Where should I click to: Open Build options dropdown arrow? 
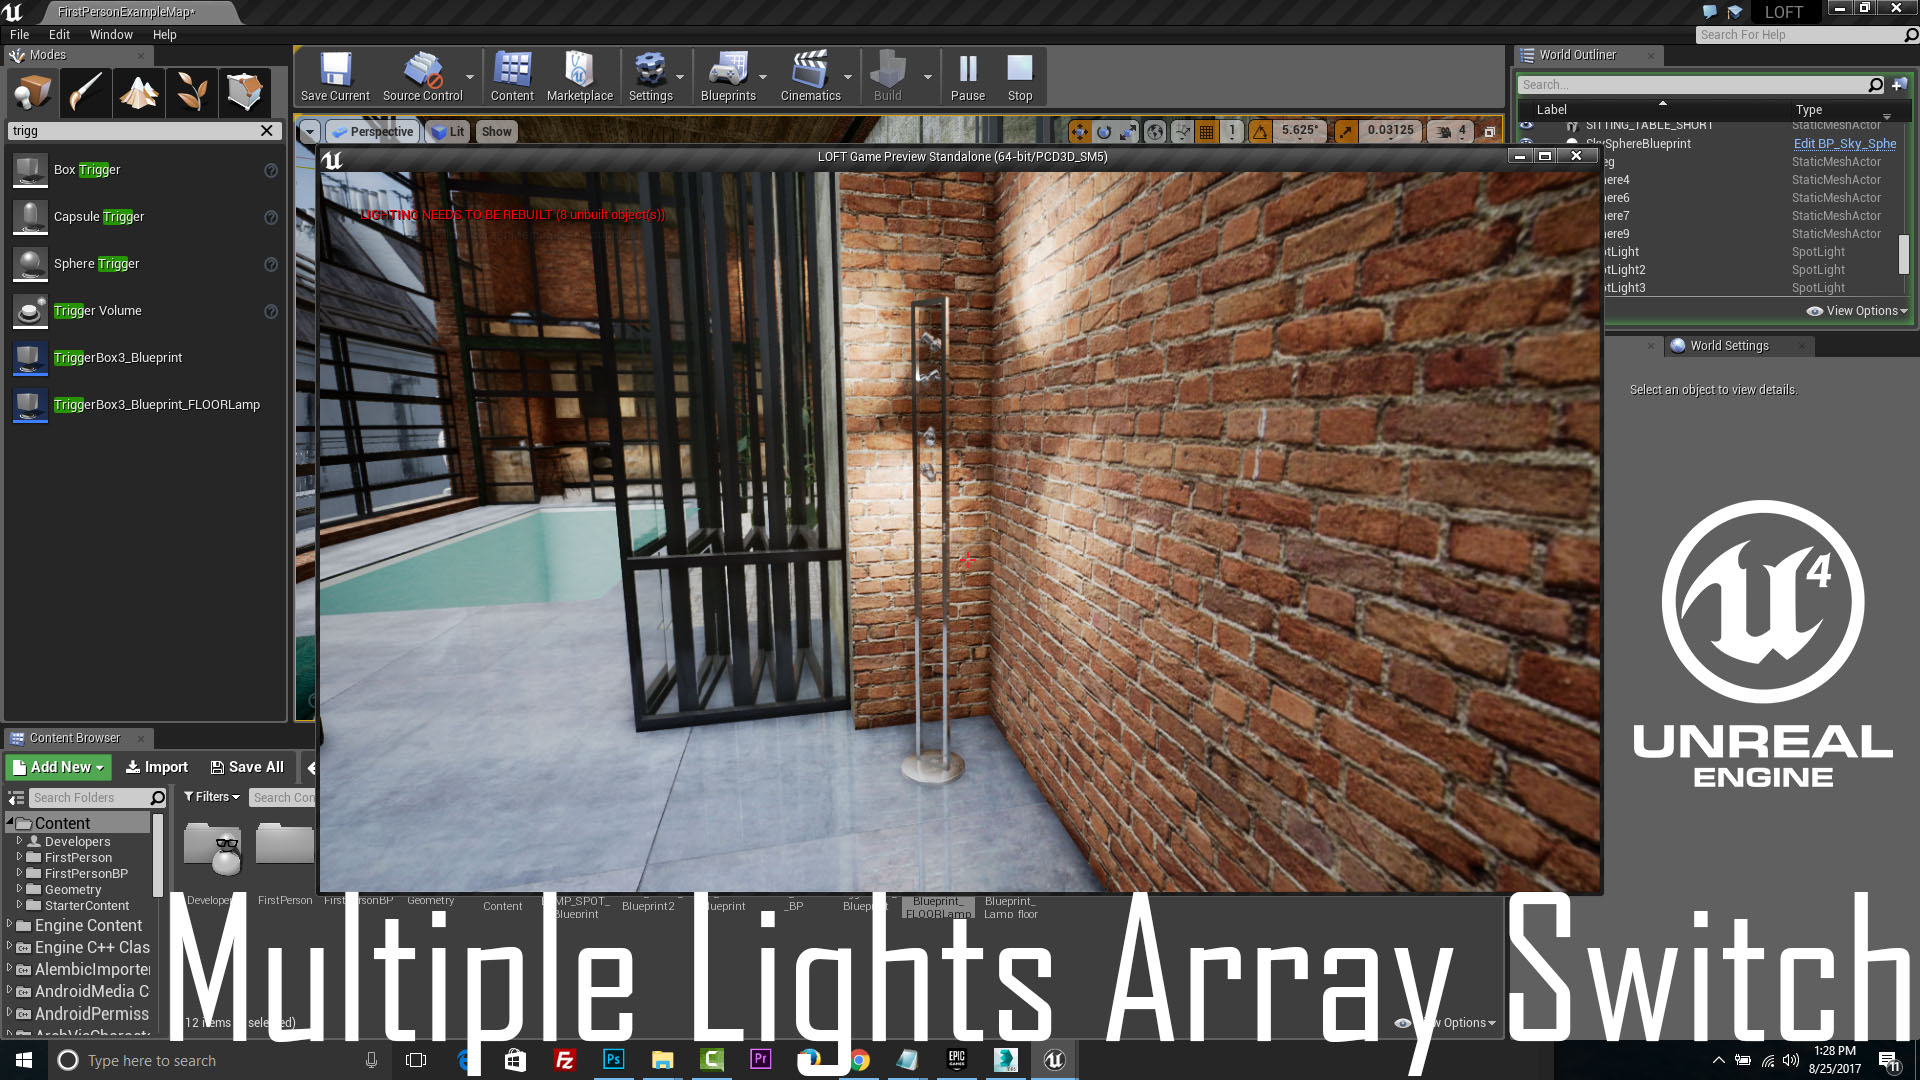point(927,77)
